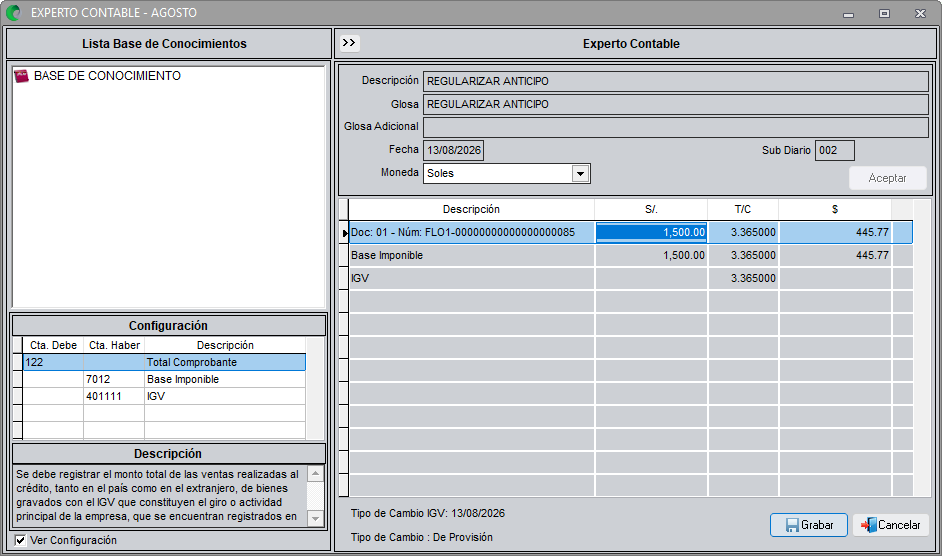Image resolution: width=942 pixels, height=556 pixels.
Task: Click the Lista Base de Conocimientos header
Action: click(168, 43)
